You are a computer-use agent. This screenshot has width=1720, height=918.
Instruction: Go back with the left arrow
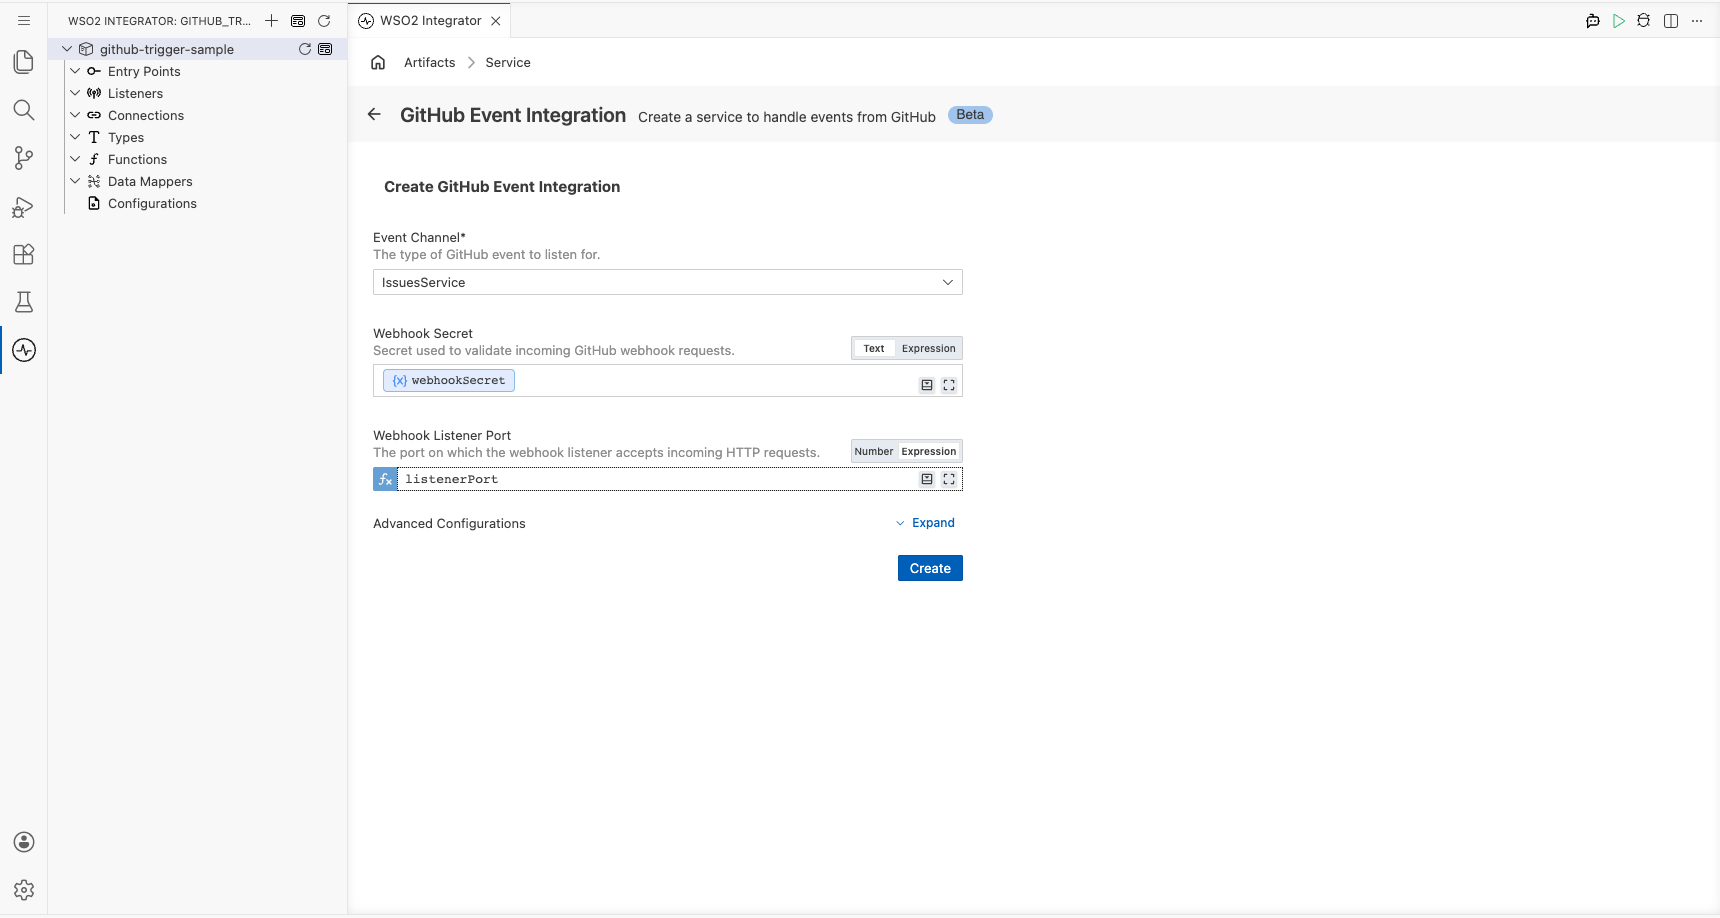[374, 114]
